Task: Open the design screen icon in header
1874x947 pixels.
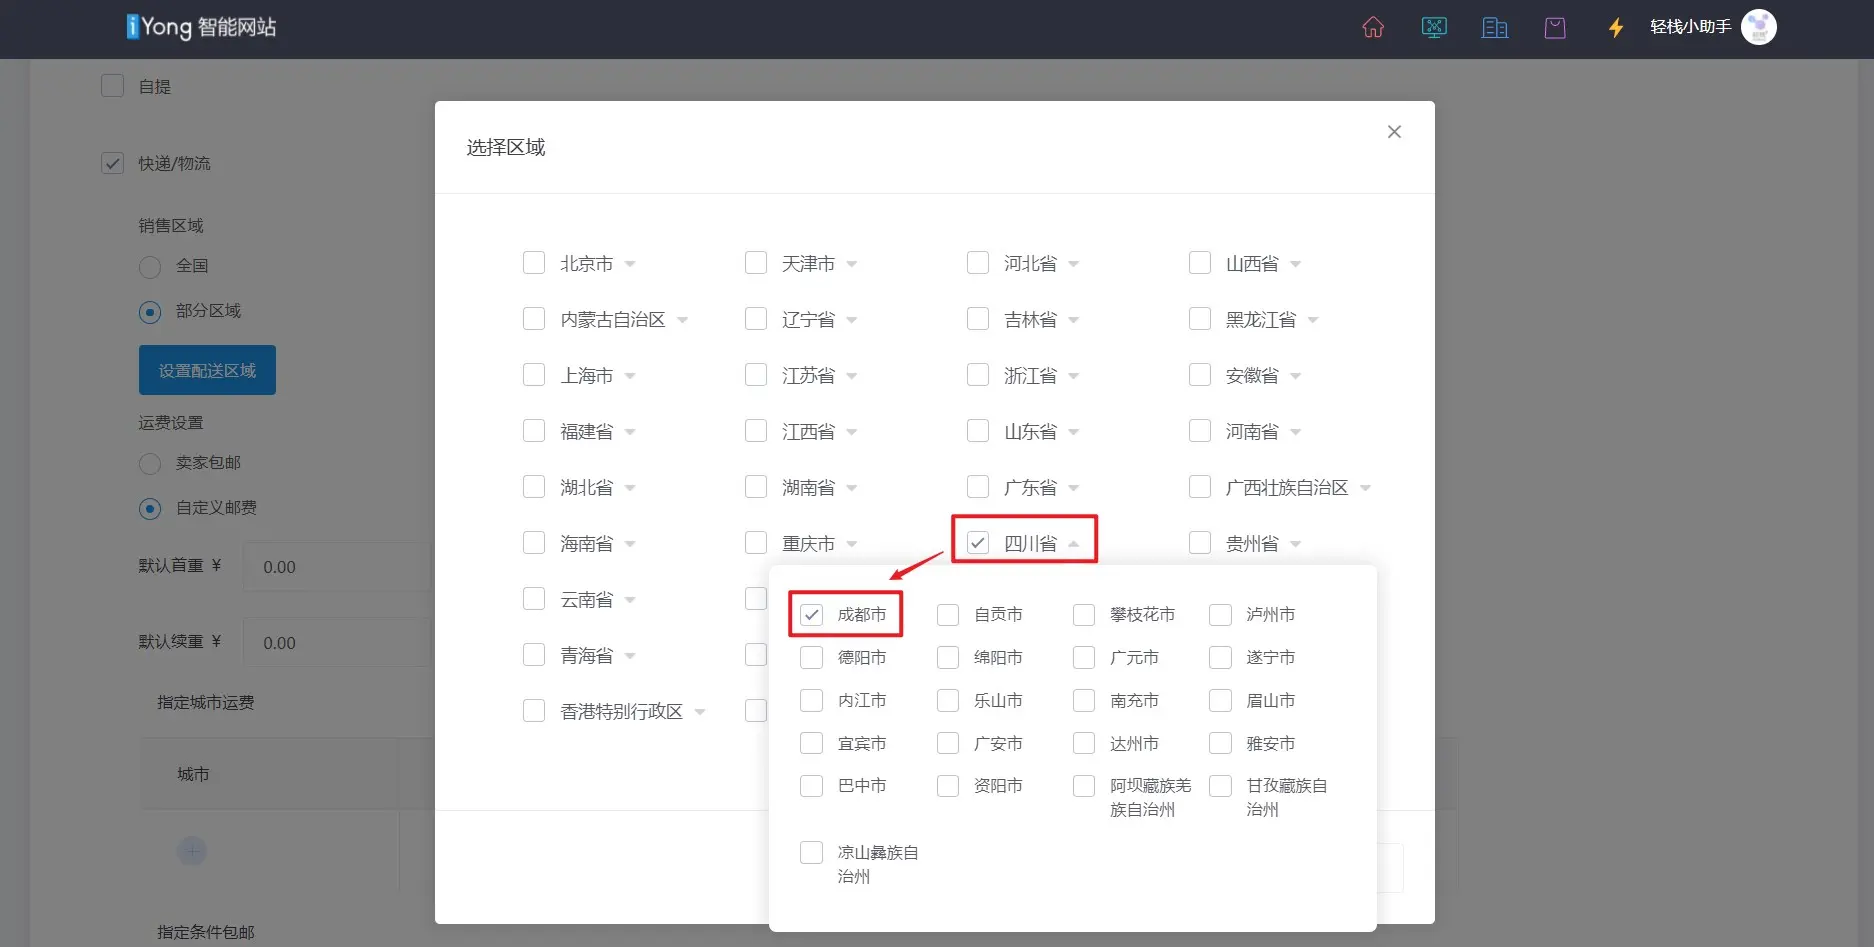Action: click(1434, 27)
